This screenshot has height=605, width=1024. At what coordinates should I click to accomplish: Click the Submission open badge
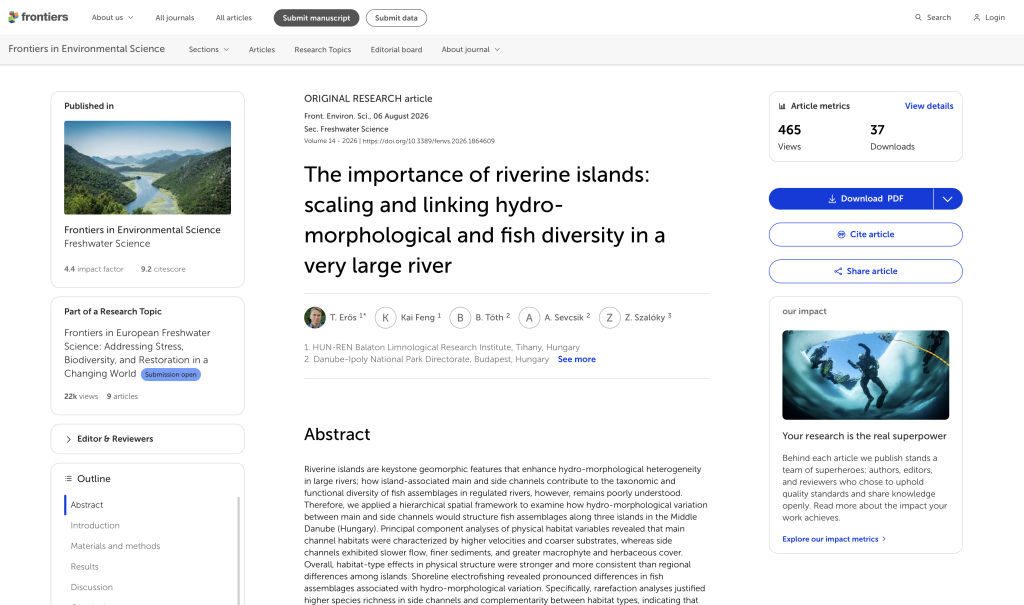[170, 374]
